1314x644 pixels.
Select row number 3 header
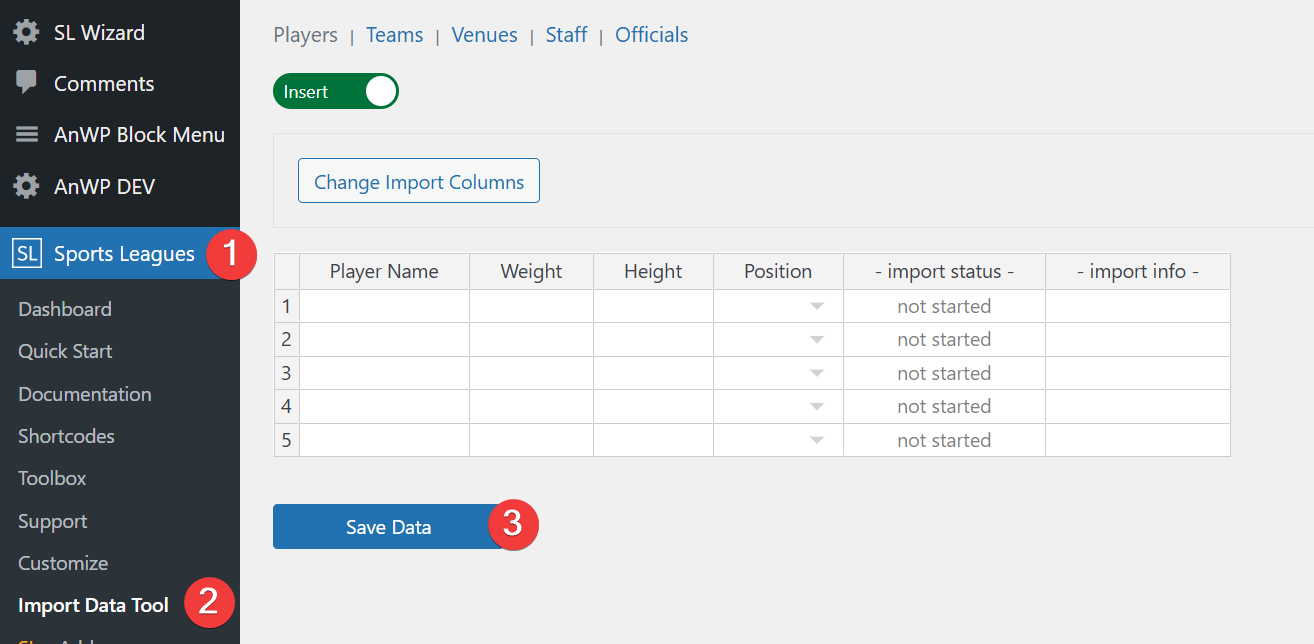pos(287,373)
